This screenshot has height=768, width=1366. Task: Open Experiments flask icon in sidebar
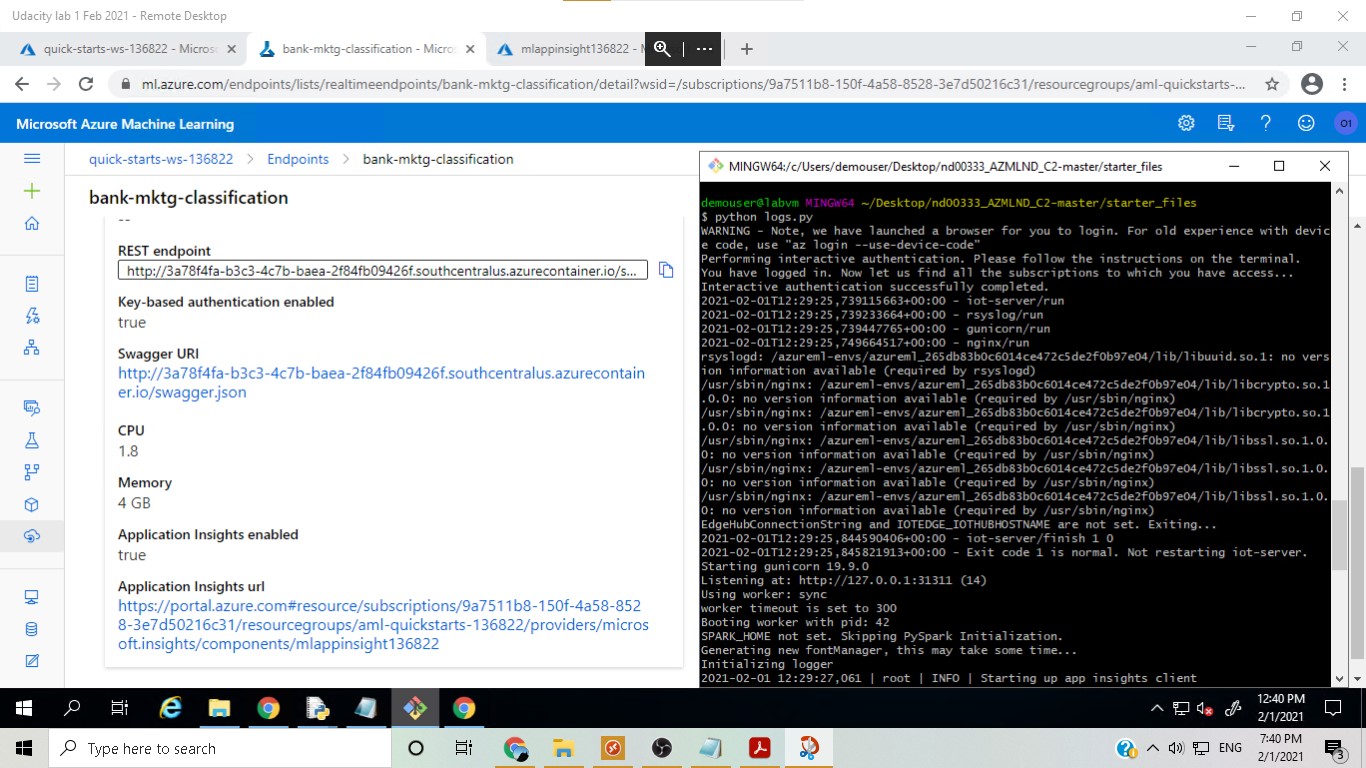click(32, 440)
